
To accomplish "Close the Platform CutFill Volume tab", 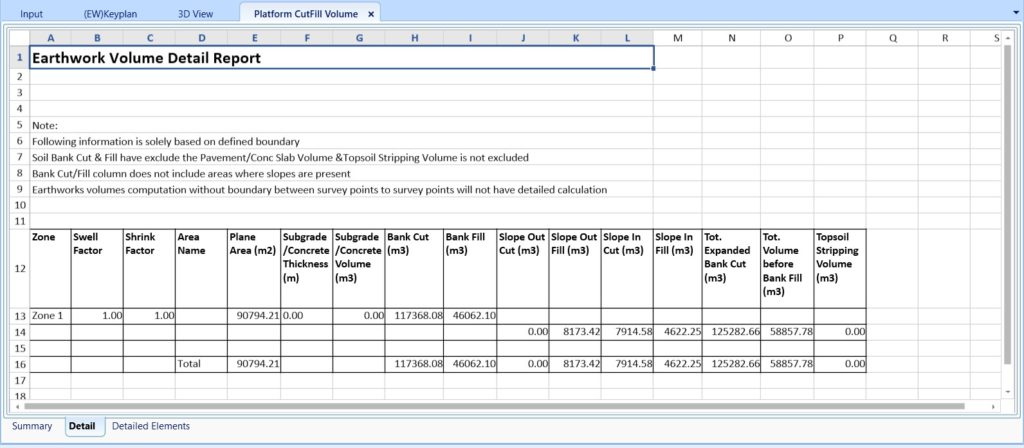I will [370, 14].
